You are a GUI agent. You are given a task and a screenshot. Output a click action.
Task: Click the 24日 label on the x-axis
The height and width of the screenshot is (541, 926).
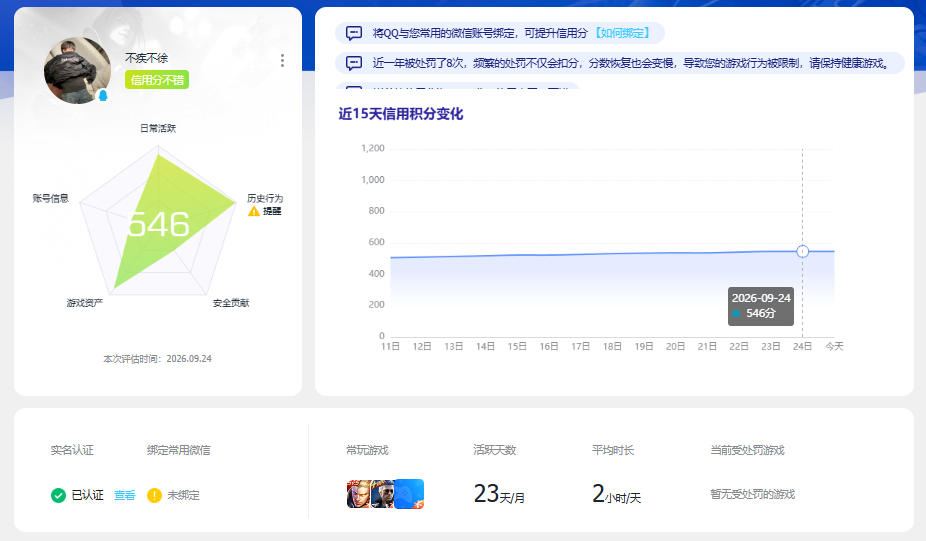(802, 347)
